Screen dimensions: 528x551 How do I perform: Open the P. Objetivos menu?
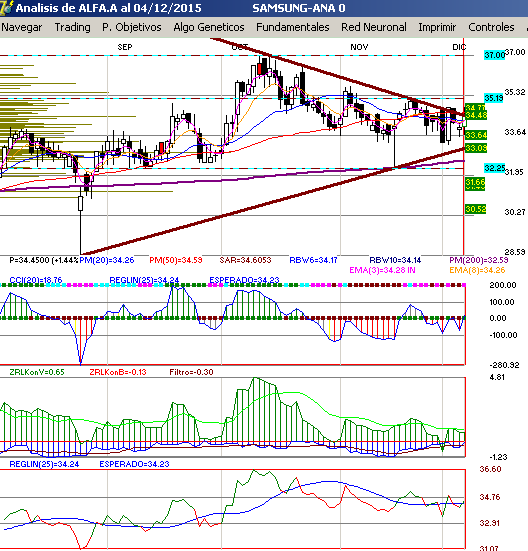pos(132,27)
